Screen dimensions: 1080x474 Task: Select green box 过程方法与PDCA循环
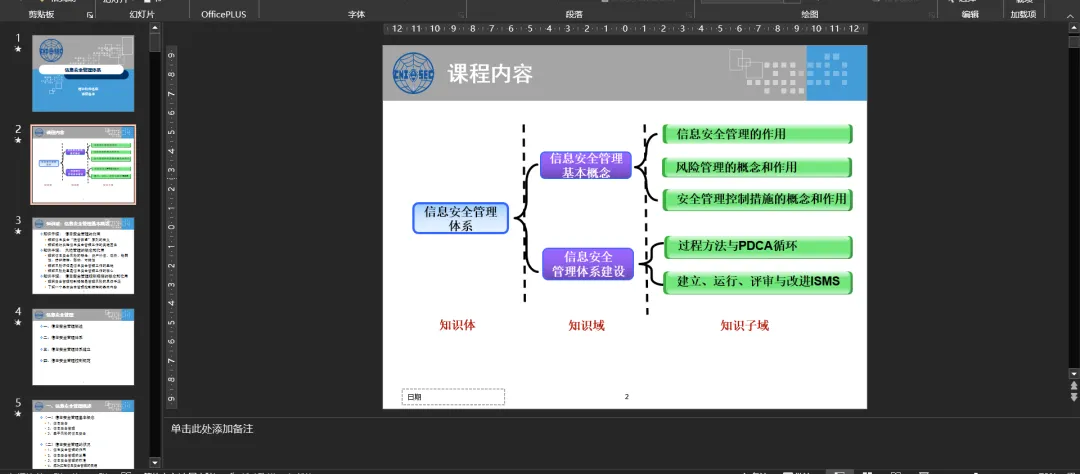tap(758, 247)
